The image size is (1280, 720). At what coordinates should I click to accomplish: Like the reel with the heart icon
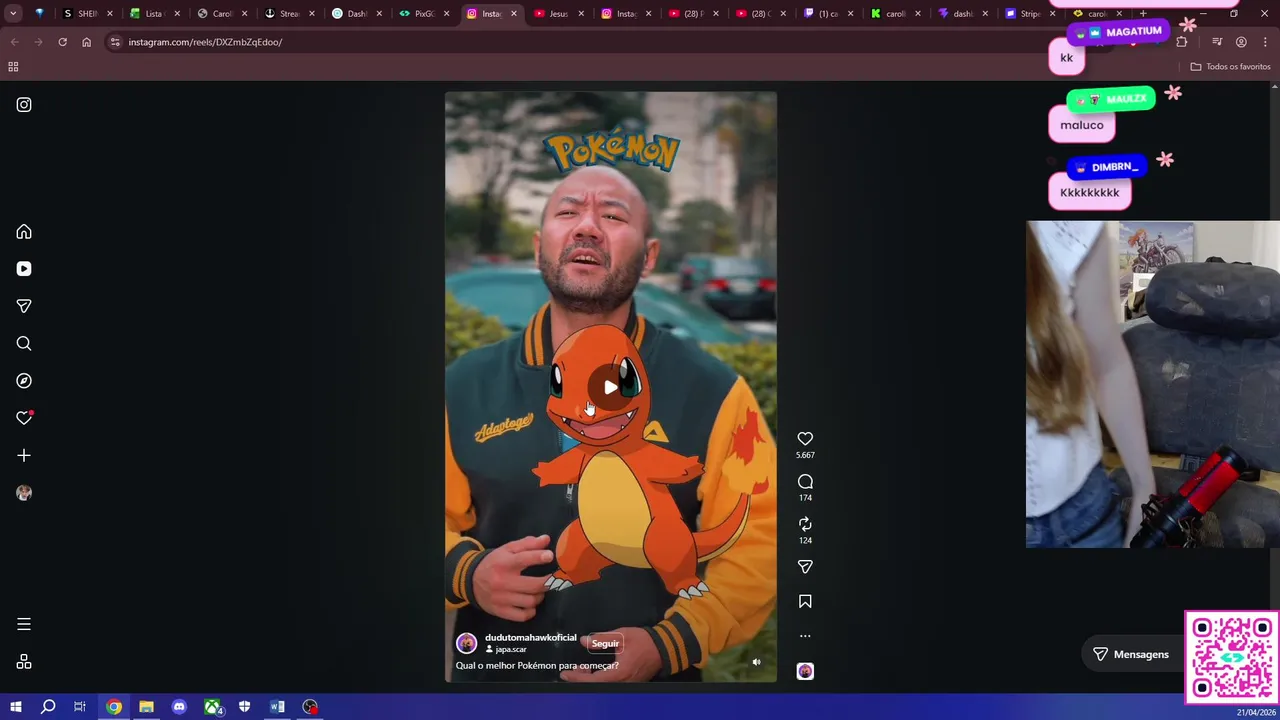805,439
